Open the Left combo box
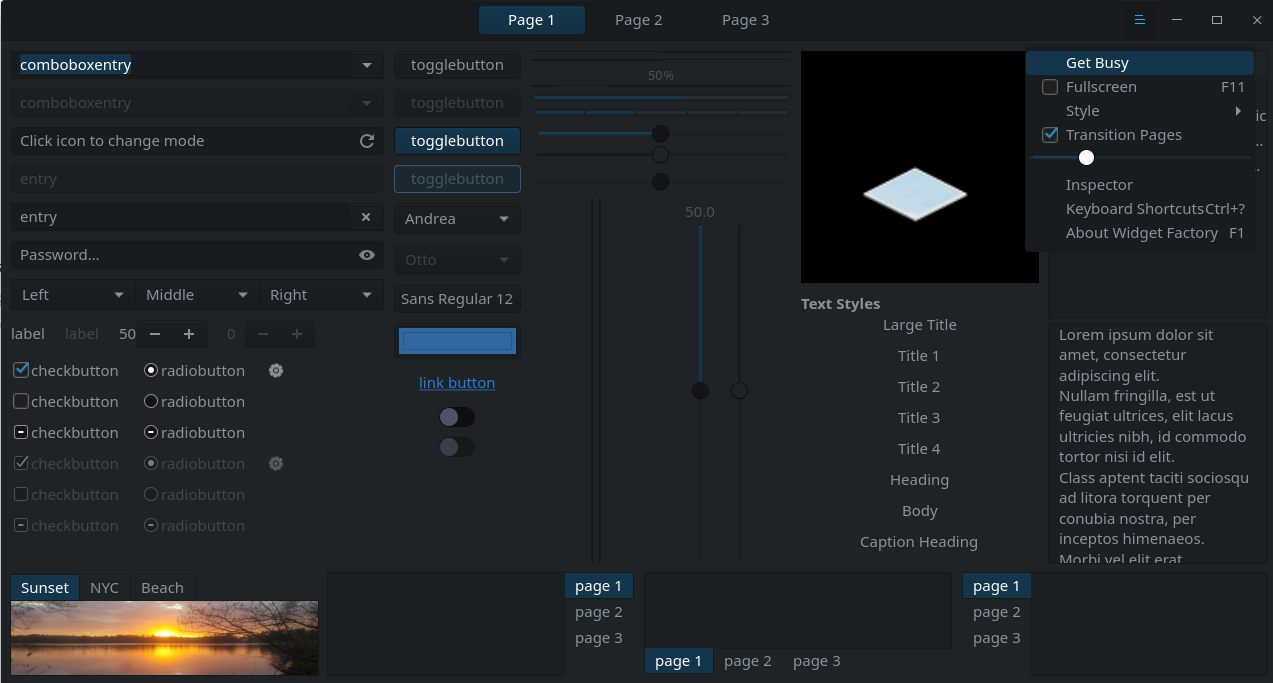Viewport: 1273px width, 683px height. click(73, 295)
